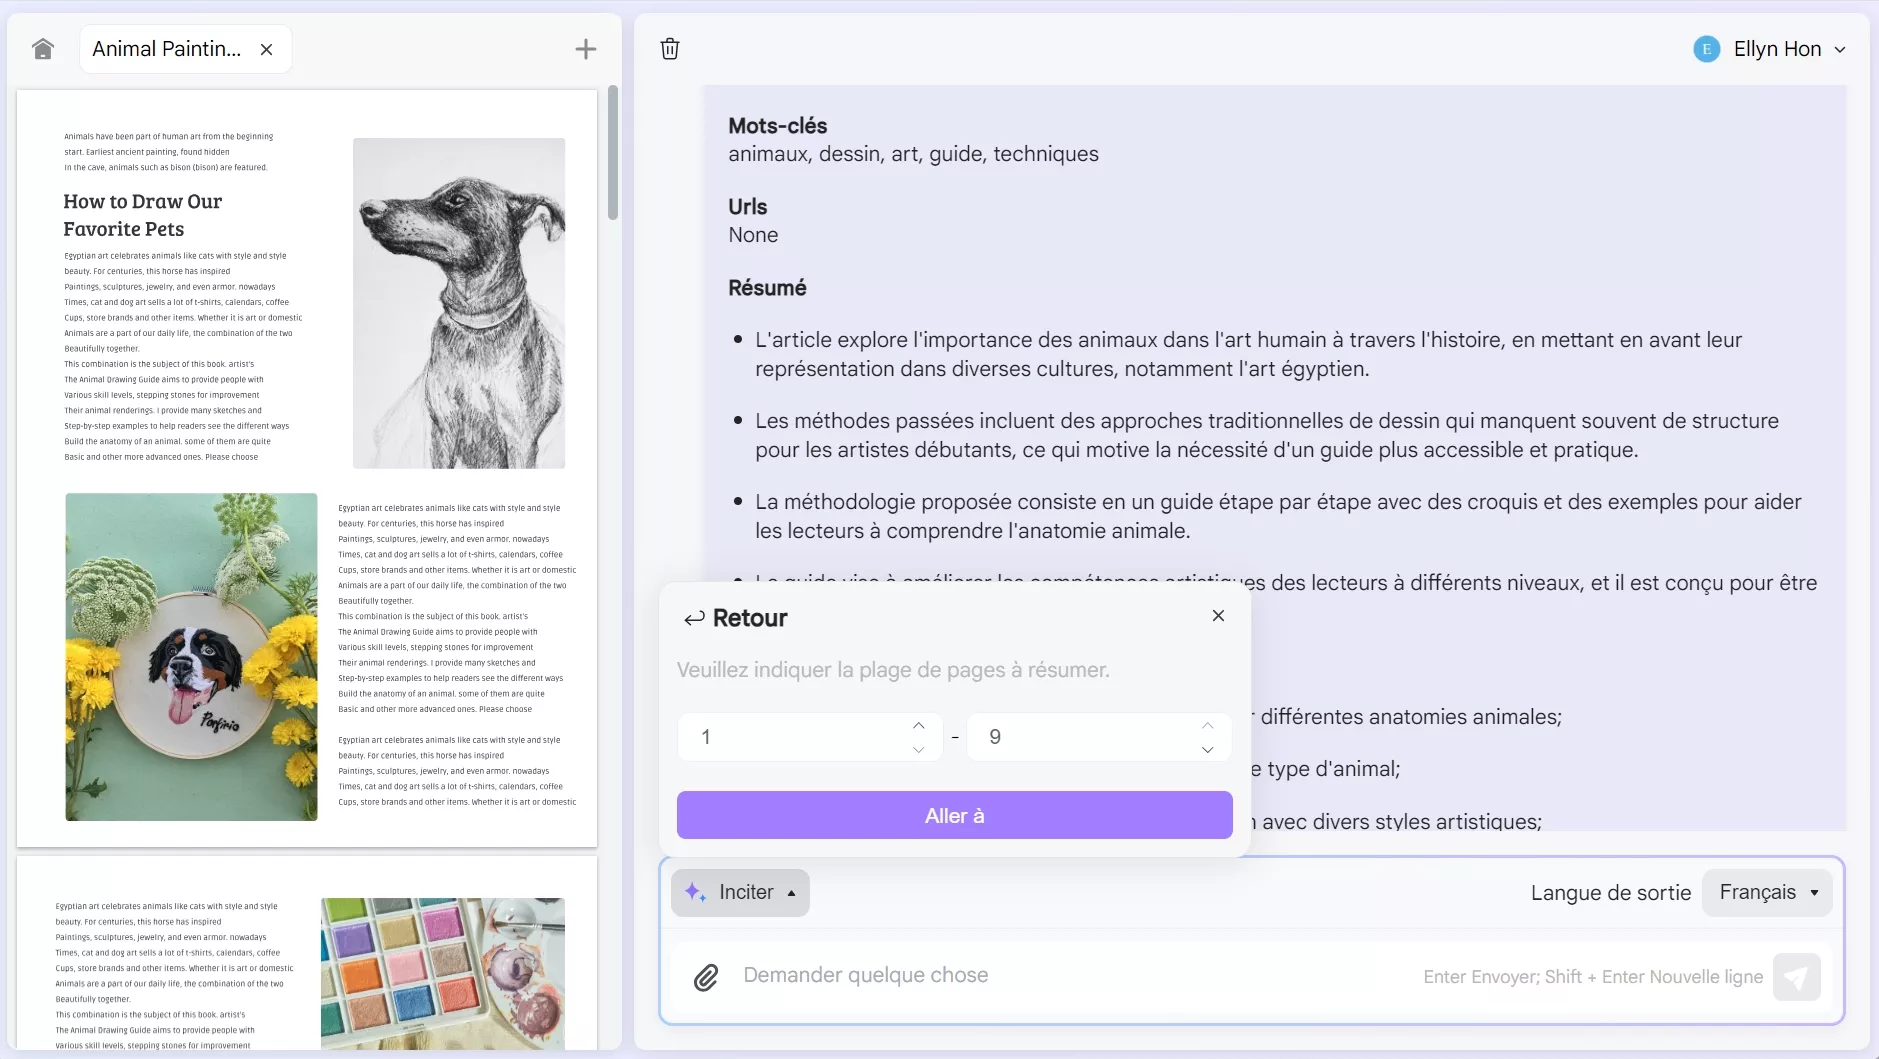Viewport: 1879px width, 1059px height.
Task: Close the Animal Paintin tab
Action: coord(266,49)
